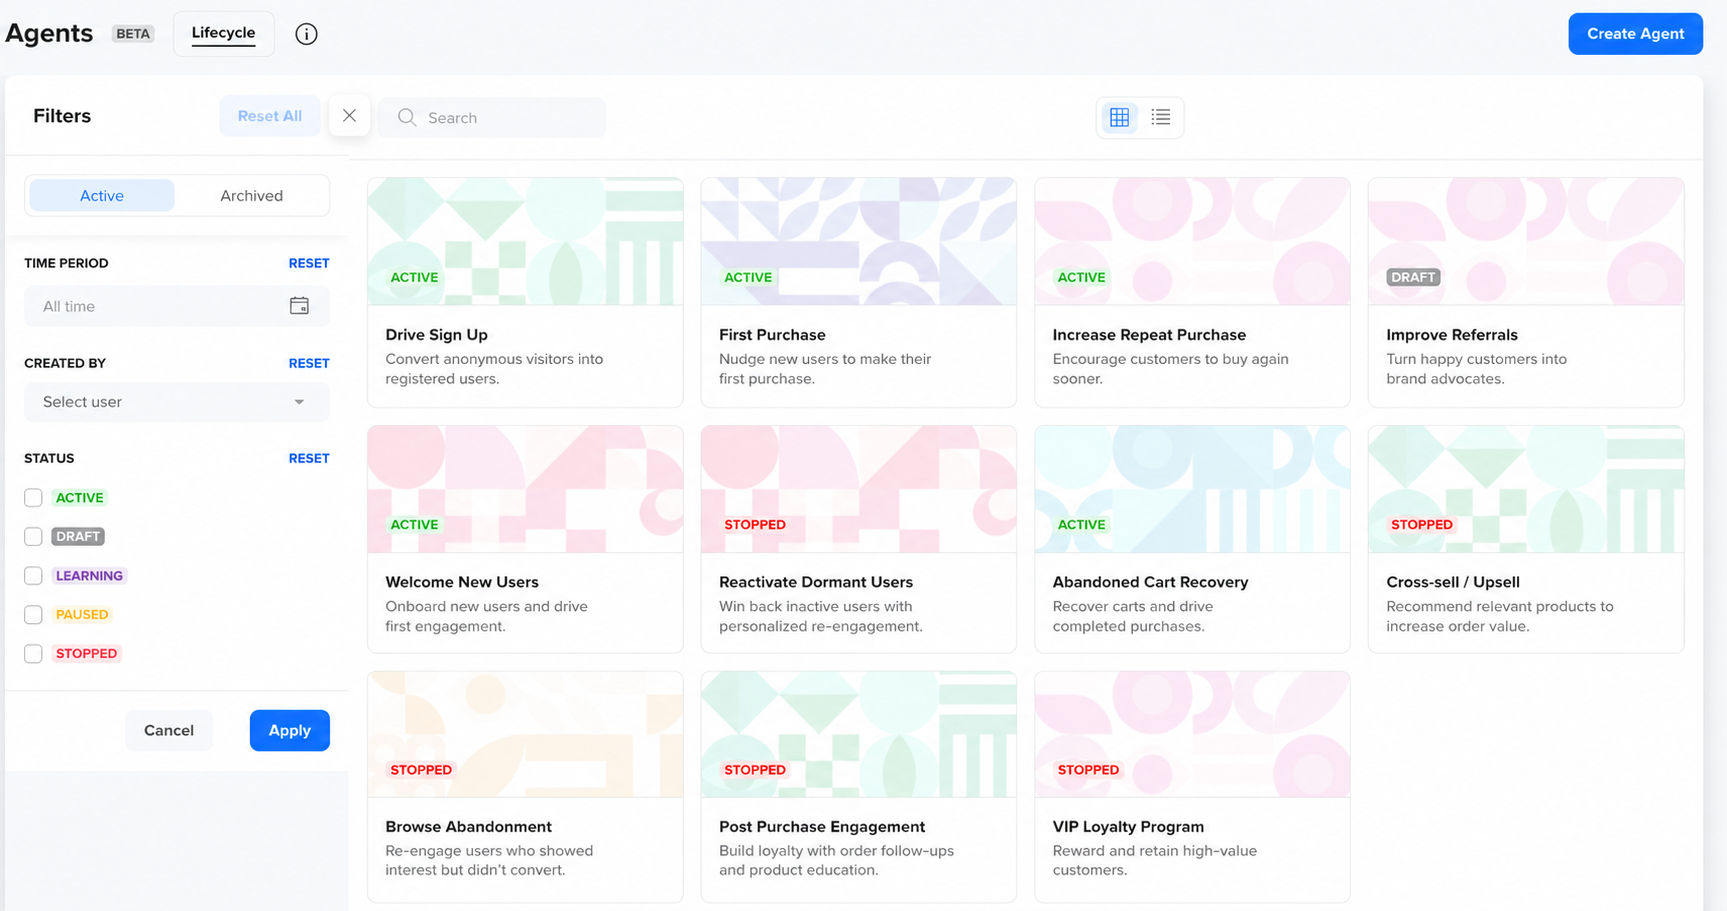Tick the STOPPED status checkbox
Screen dimensions: 1727x911
33,654
